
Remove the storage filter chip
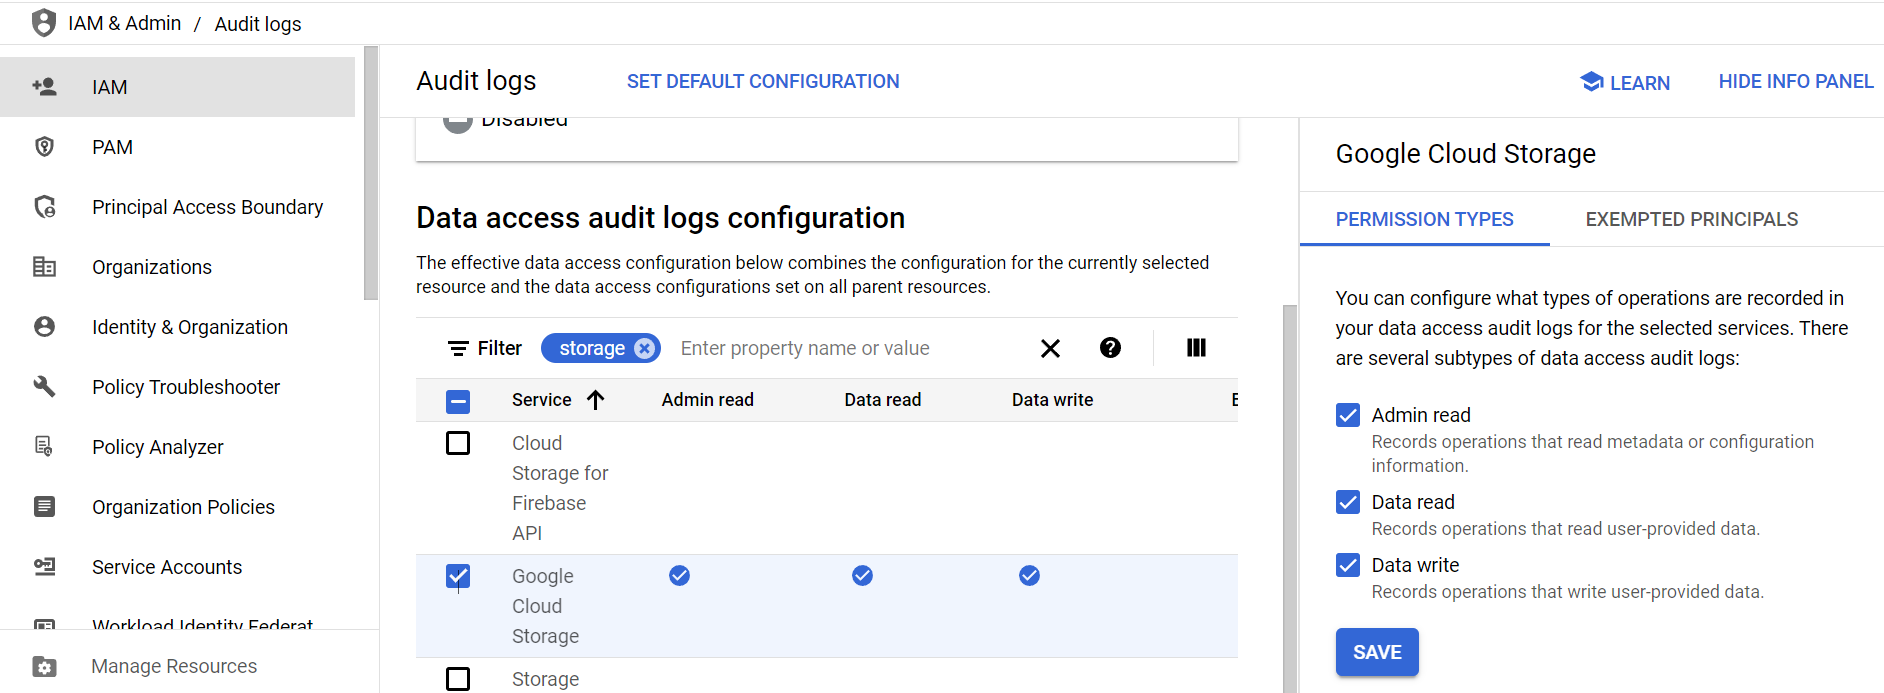645,348
